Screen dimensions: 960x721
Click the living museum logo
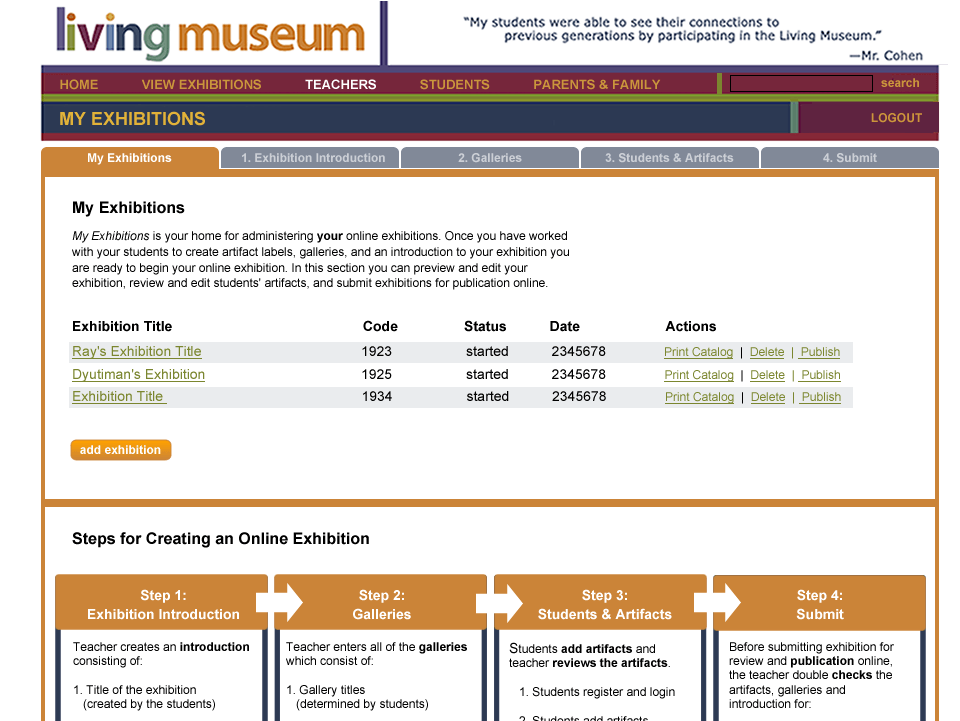[x=210, y=34]
